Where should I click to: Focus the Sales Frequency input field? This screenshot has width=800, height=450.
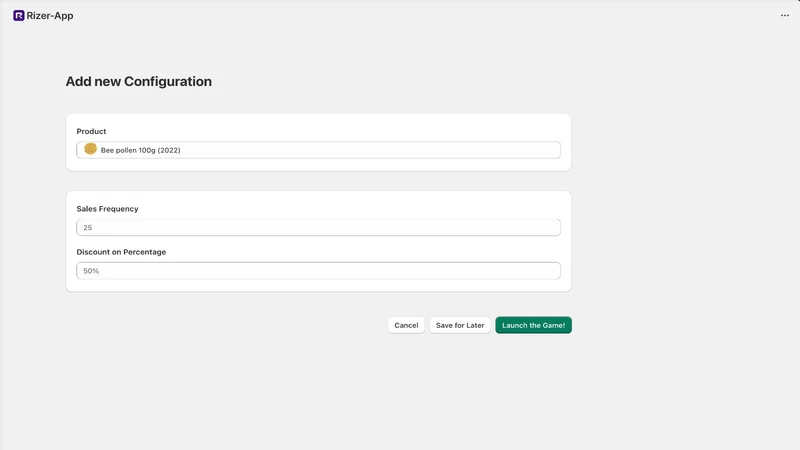[x=318, y=228]
